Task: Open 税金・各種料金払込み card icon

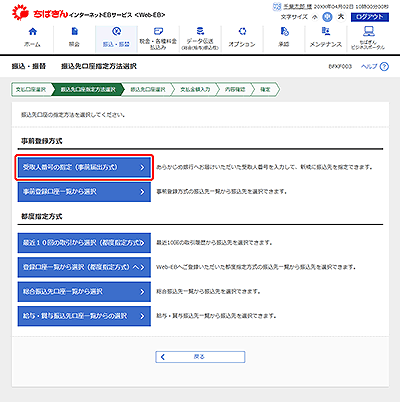Action: coord(158,31)
